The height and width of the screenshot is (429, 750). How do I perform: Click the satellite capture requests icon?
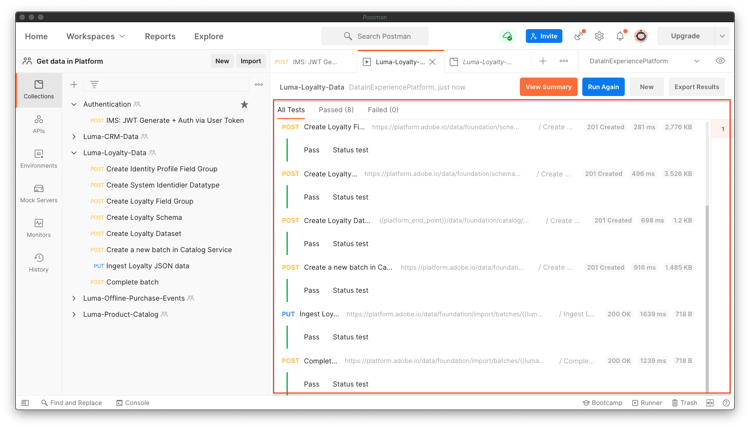click(579, 36)
